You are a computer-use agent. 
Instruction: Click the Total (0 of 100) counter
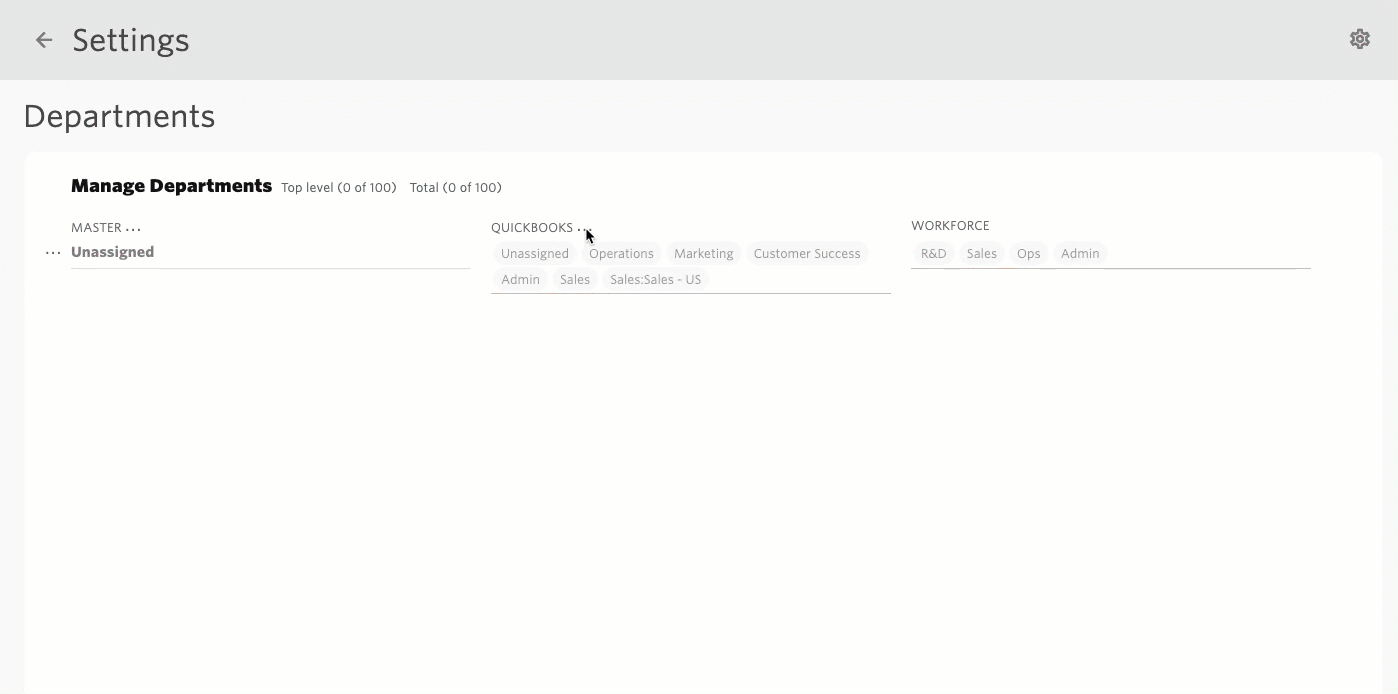[455, 188]
